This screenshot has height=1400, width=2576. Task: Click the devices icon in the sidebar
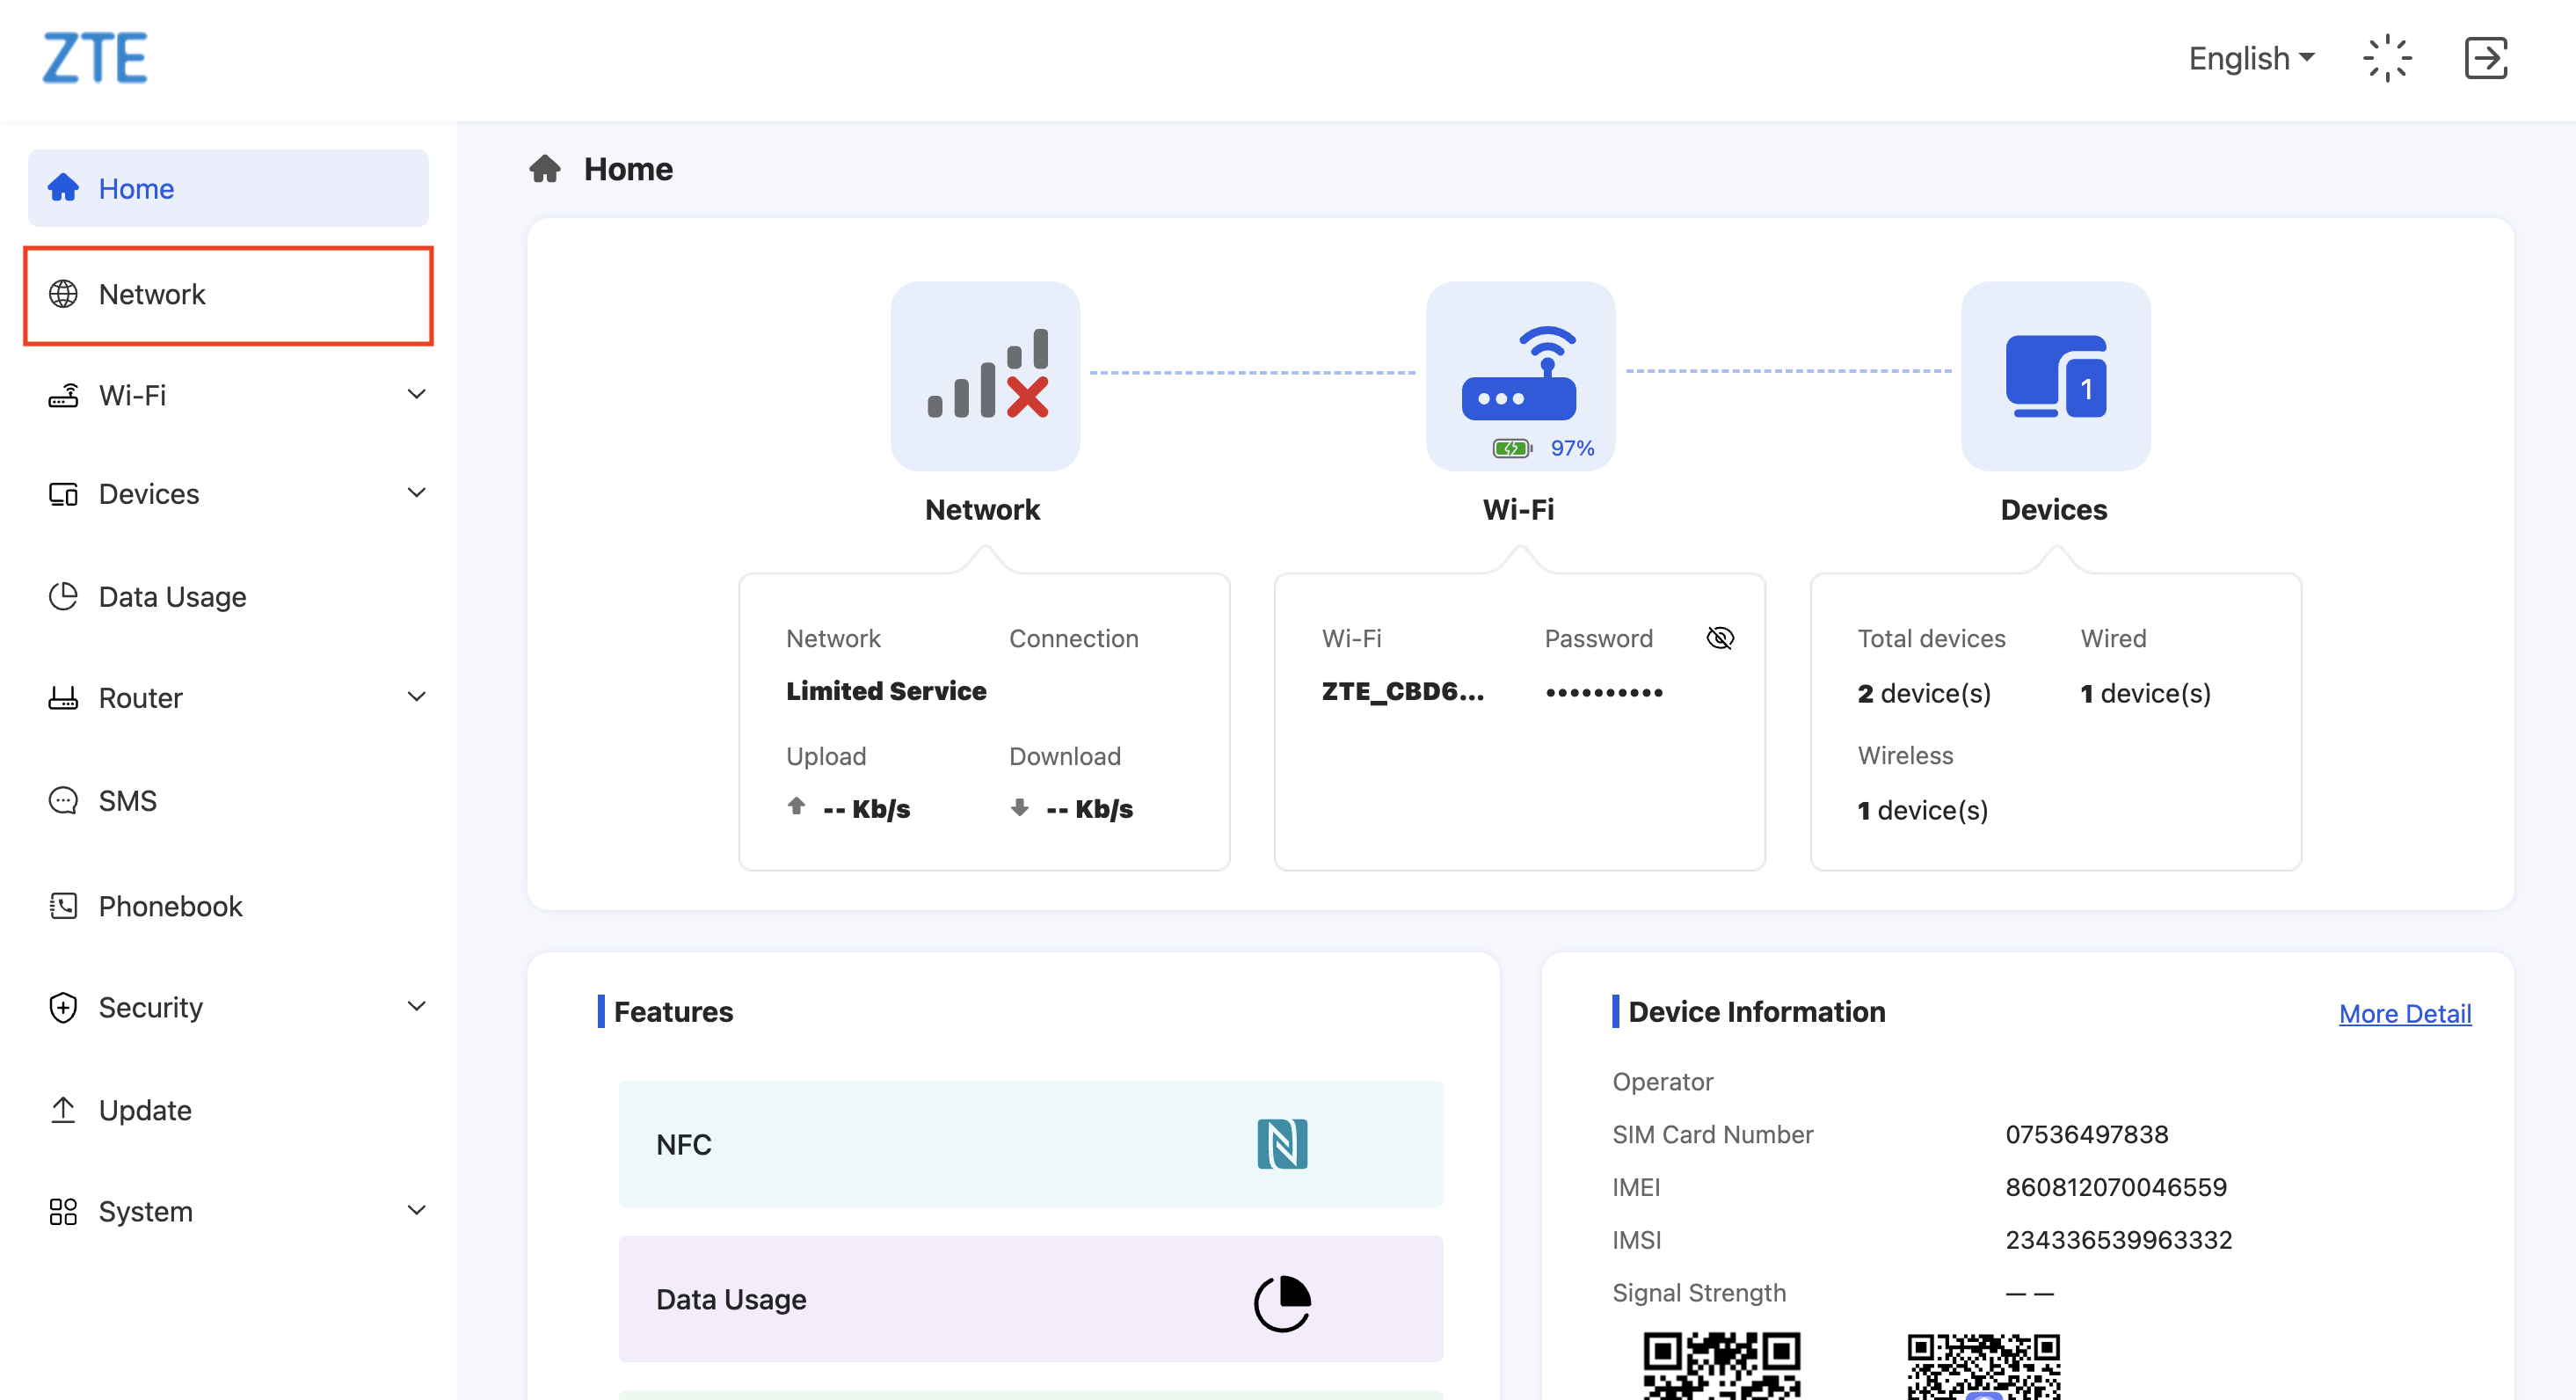[x=63, y=494]
